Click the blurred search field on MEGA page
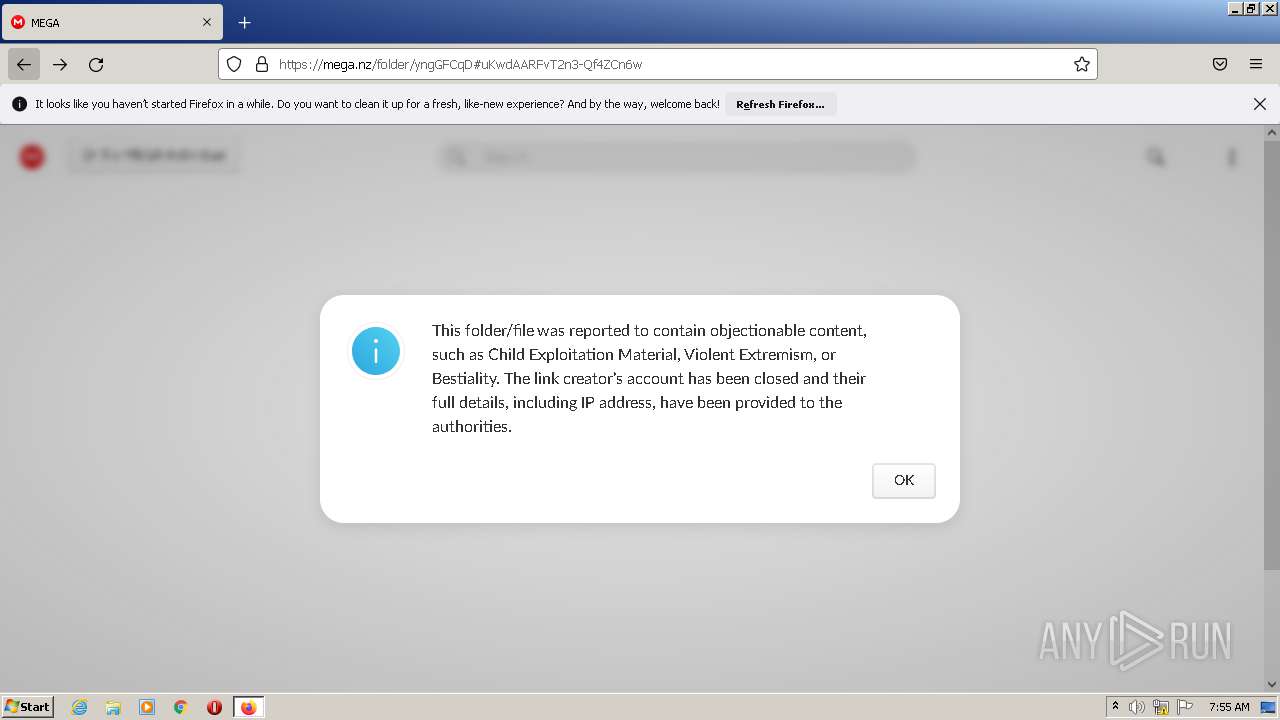Screen dimensions: 1280x720 [x=677, y=157]
